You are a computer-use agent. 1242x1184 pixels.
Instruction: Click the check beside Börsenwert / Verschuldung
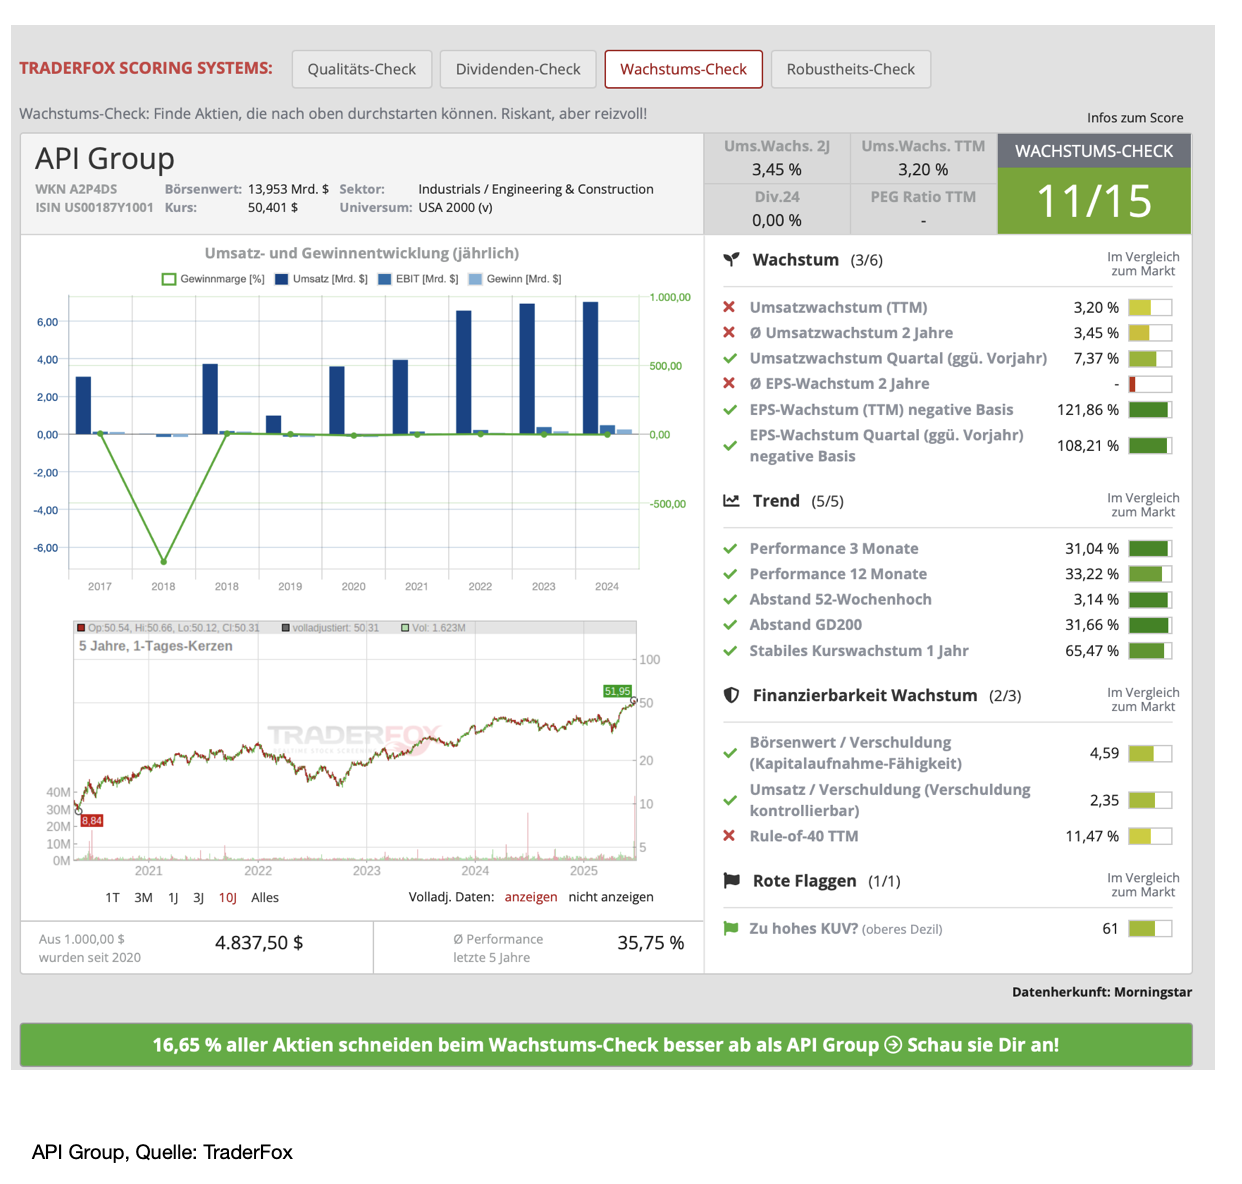coord(730,753)
